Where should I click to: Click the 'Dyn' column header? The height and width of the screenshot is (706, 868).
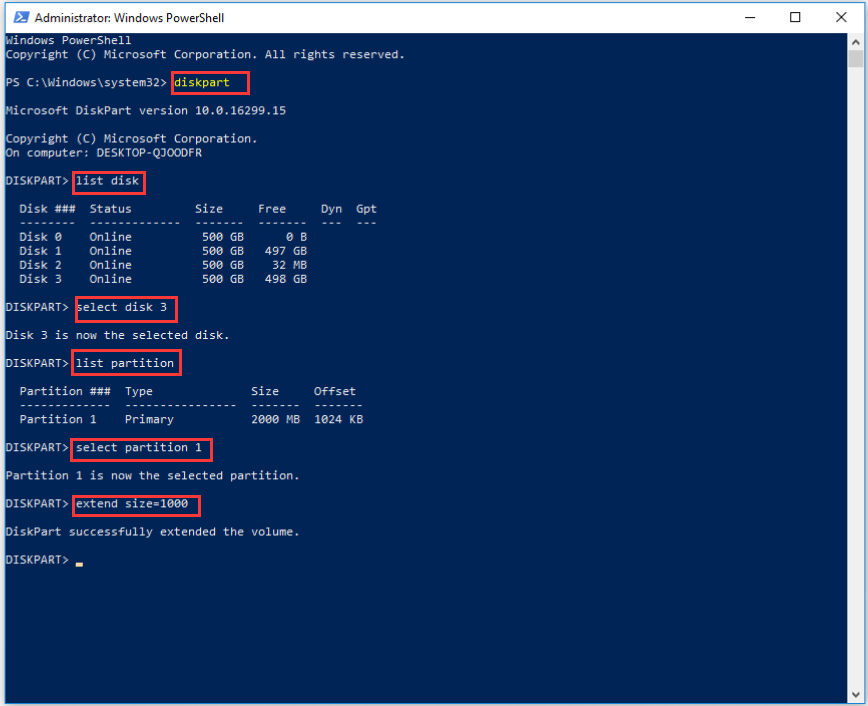click(x=331, y=209)
